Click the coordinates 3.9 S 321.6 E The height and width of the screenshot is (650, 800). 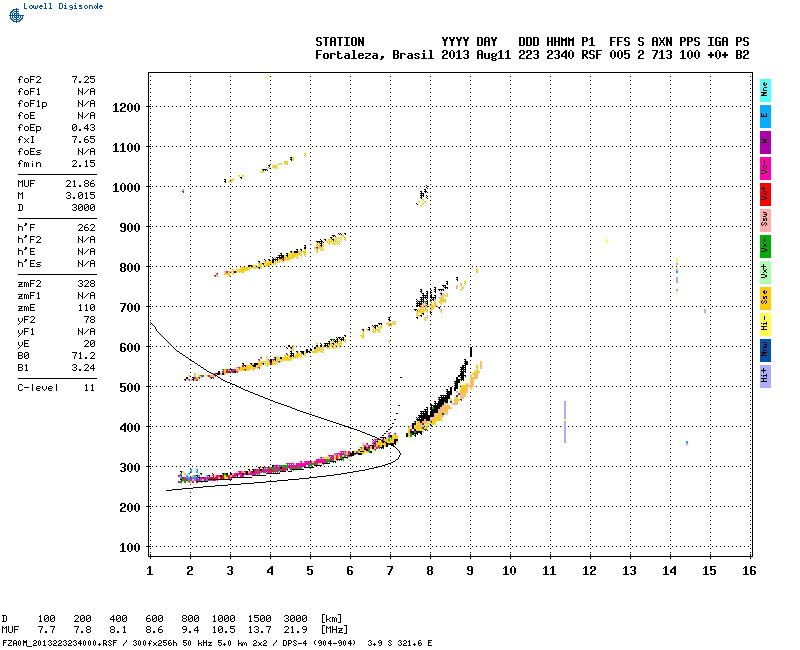[x=399, y=643]
